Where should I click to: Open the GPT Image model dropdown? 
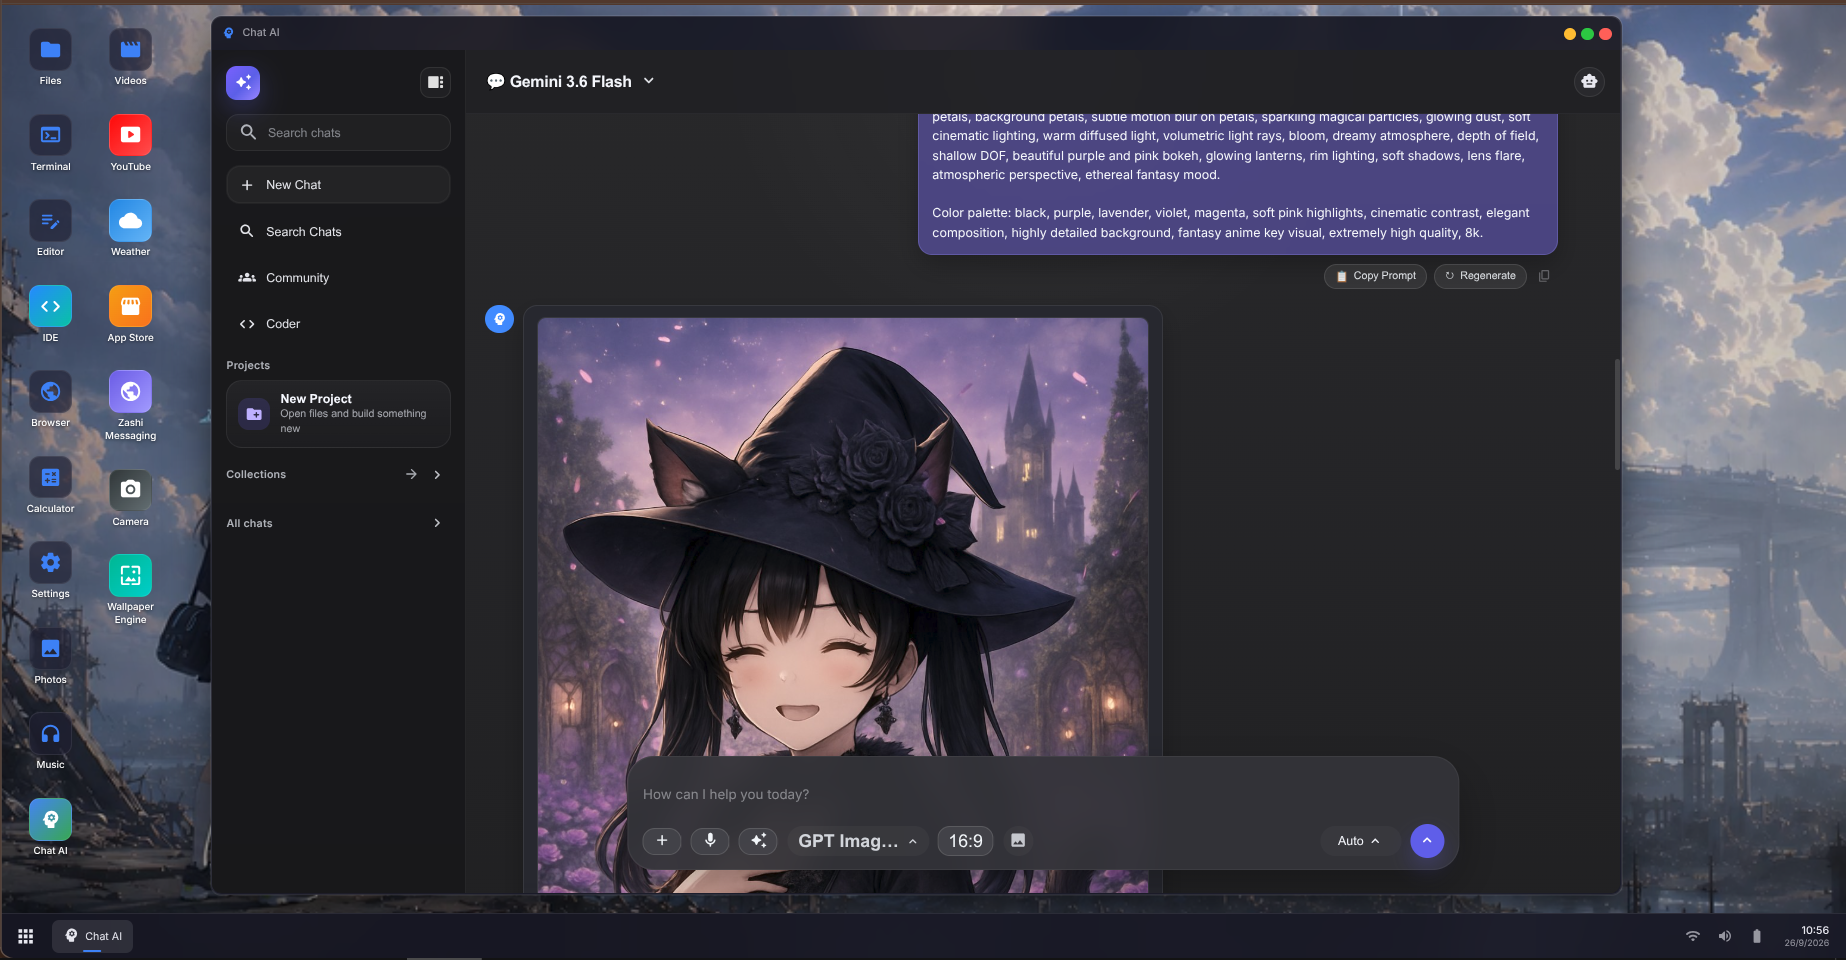pyautogui.click(x=858, y=841)
